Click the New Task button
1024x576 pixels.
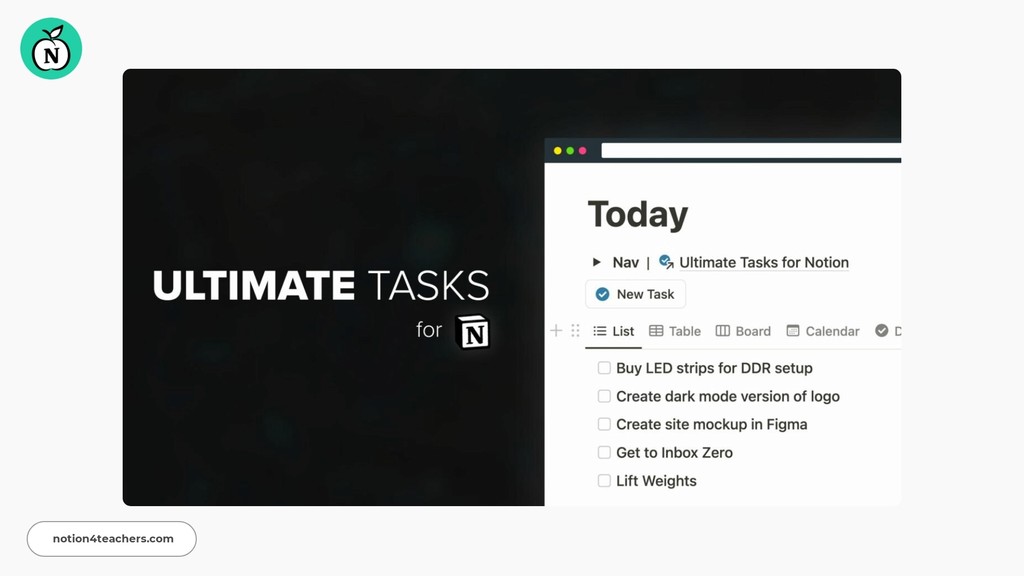pyautogui.click(x=635, y=294)
